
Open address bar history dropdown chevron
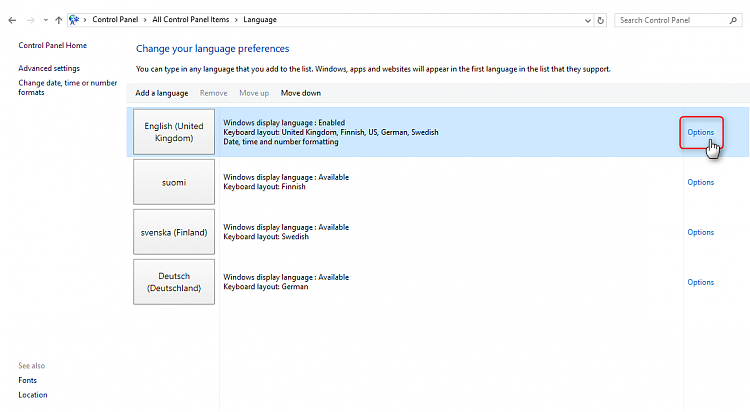587,21
